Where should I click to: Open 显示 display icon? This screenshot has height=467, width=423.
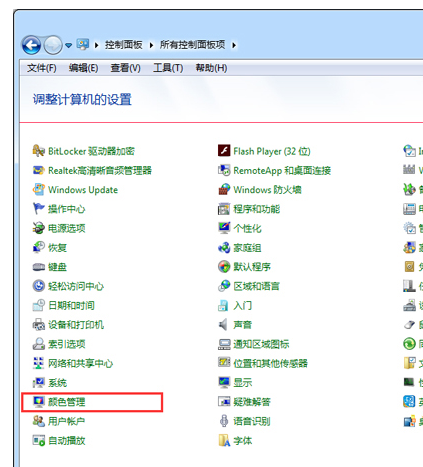click(224, 383)
